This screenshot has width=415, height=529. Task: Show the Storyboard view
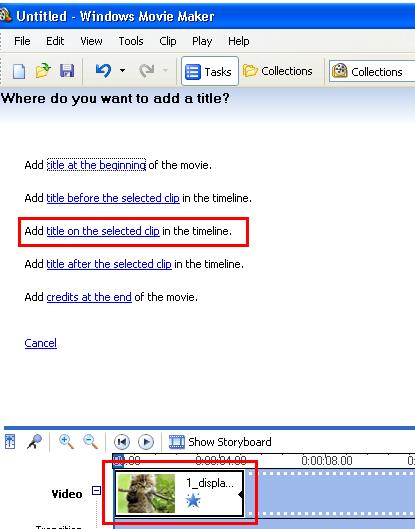point(220,442)
